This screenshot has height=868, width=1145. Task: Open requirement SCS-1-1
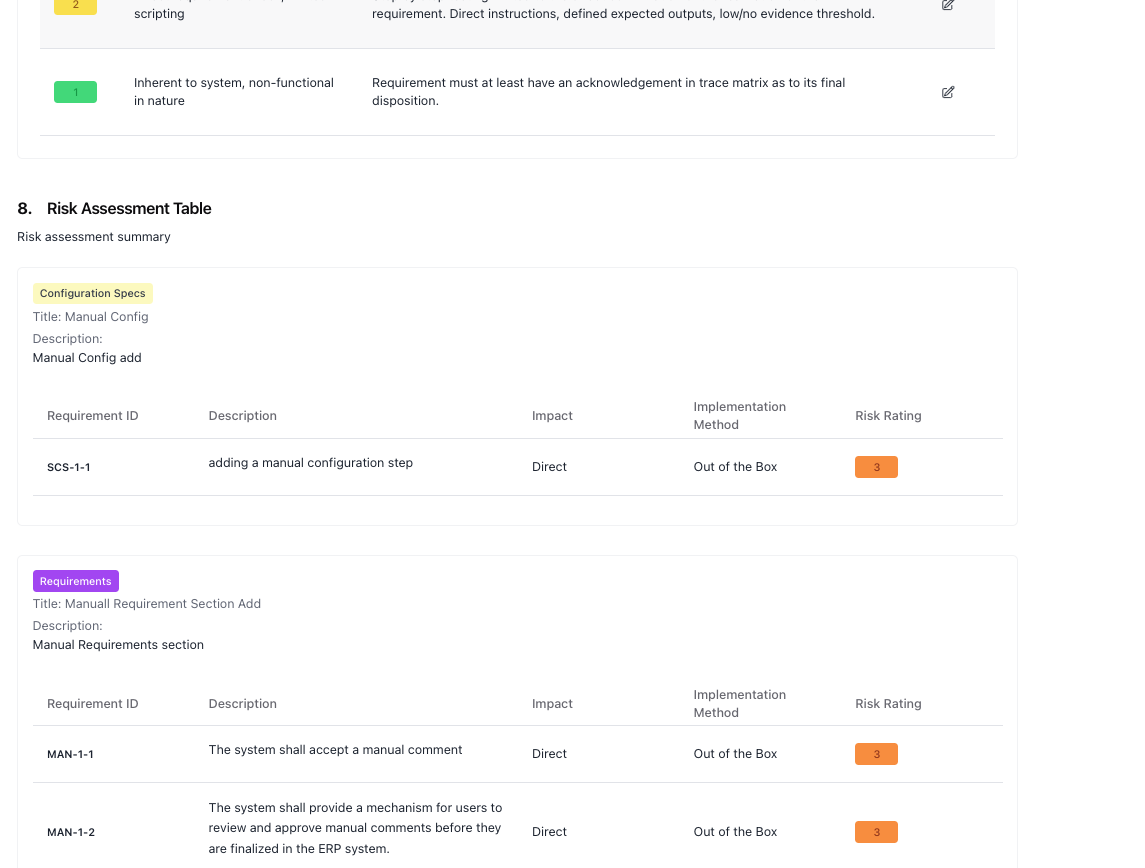coord(69,467)
